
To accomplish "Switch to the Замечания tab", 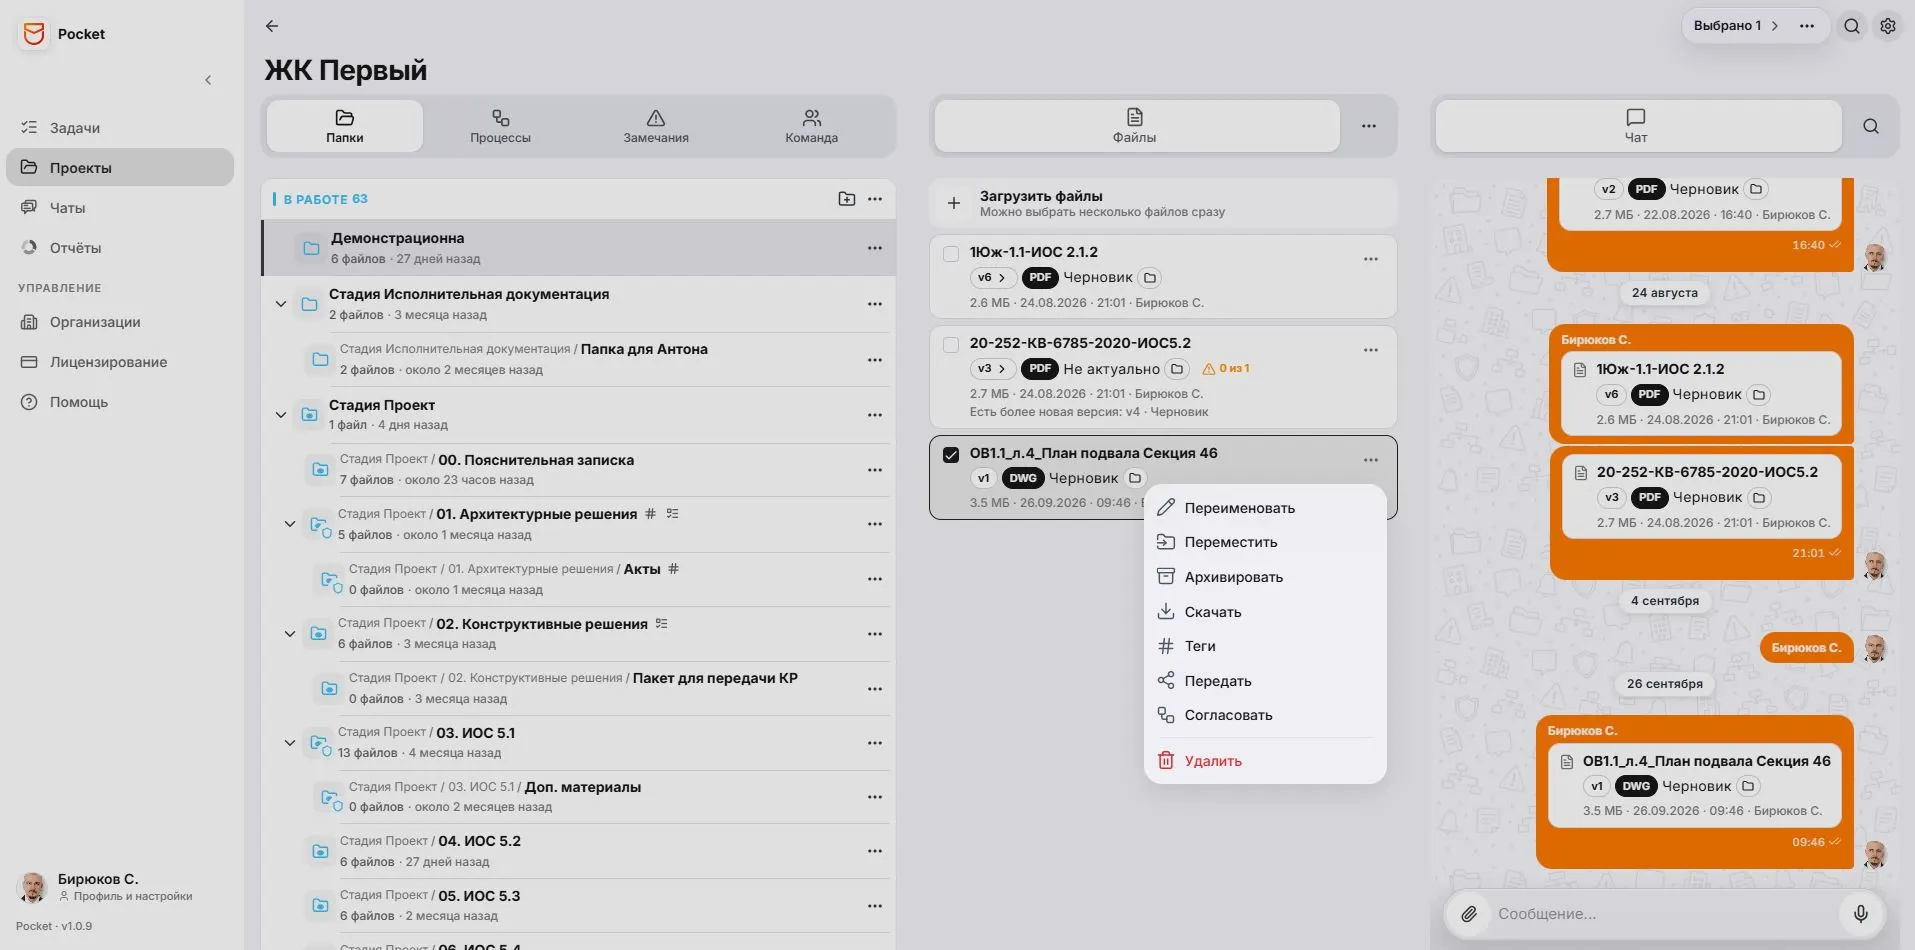I will (x=656, y=126).
